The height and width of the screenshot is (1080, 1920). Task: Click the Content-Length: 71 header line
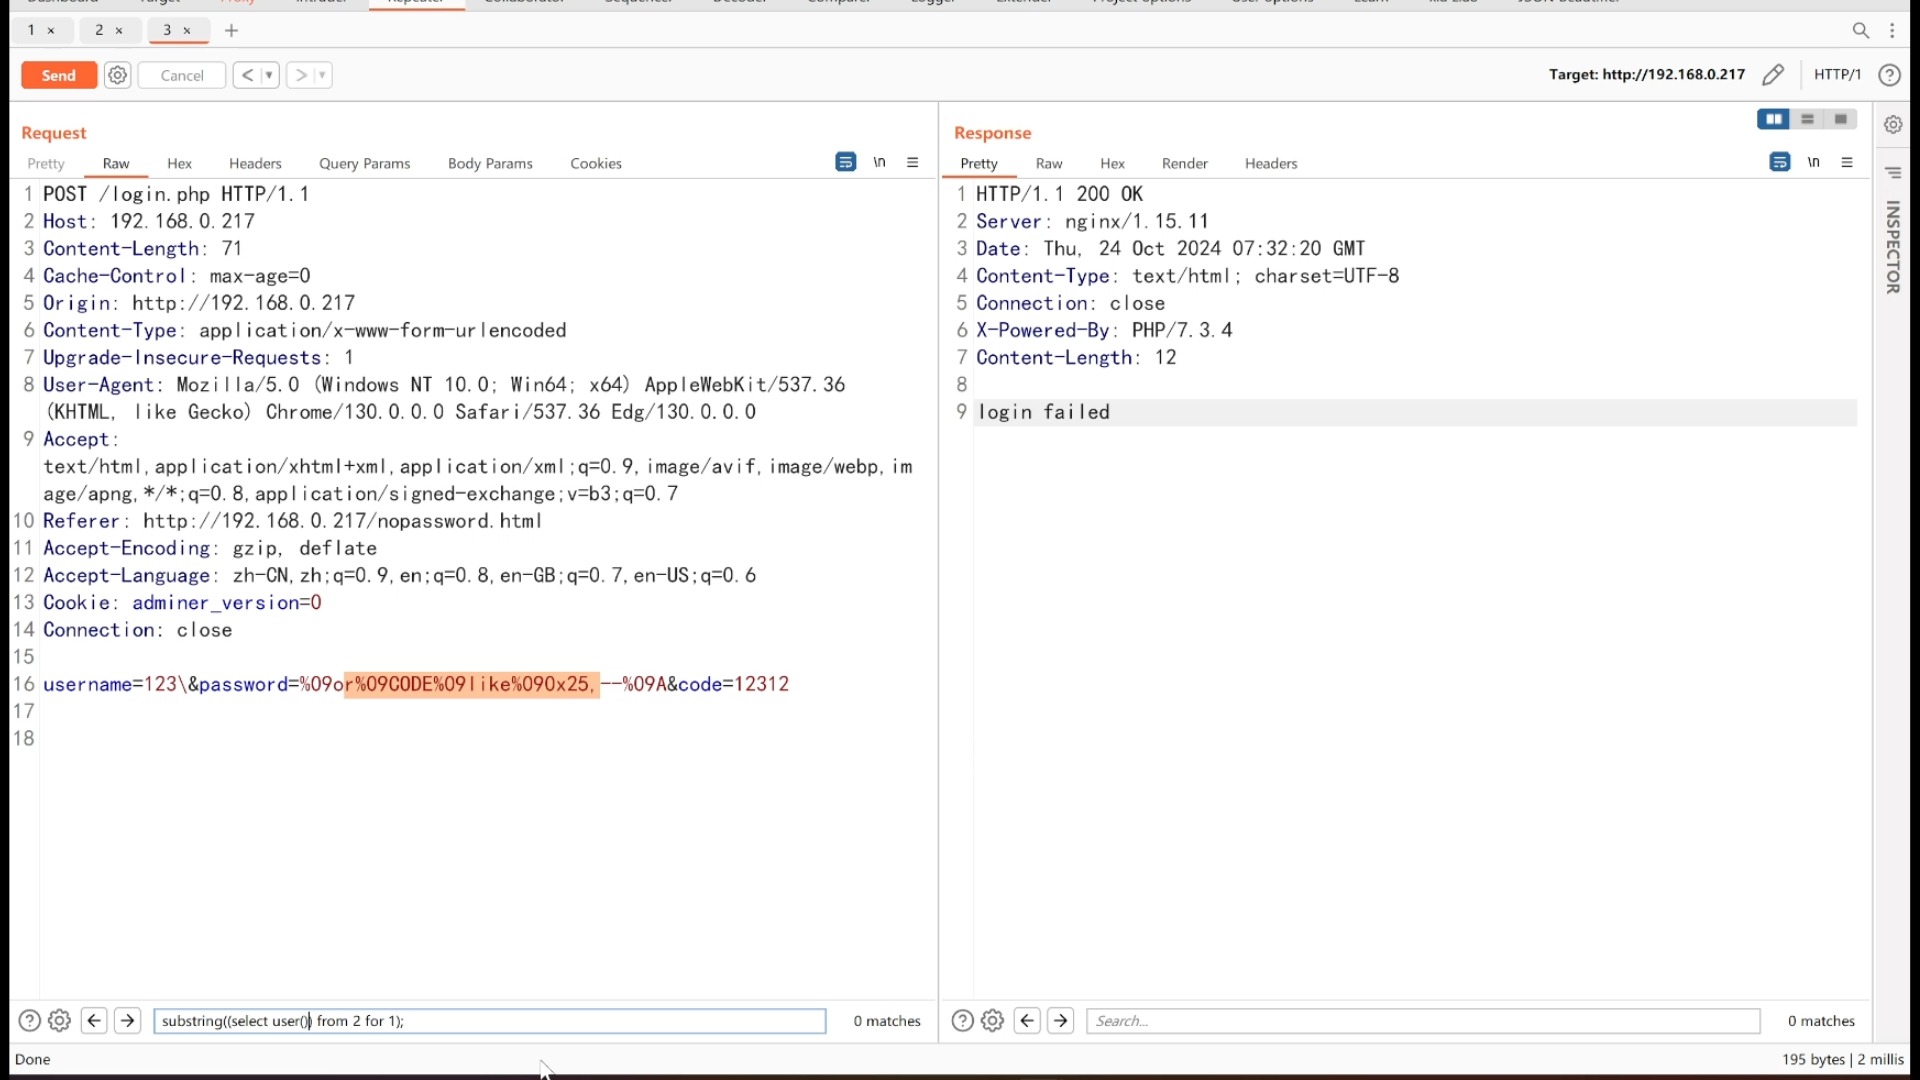[143, 248]
